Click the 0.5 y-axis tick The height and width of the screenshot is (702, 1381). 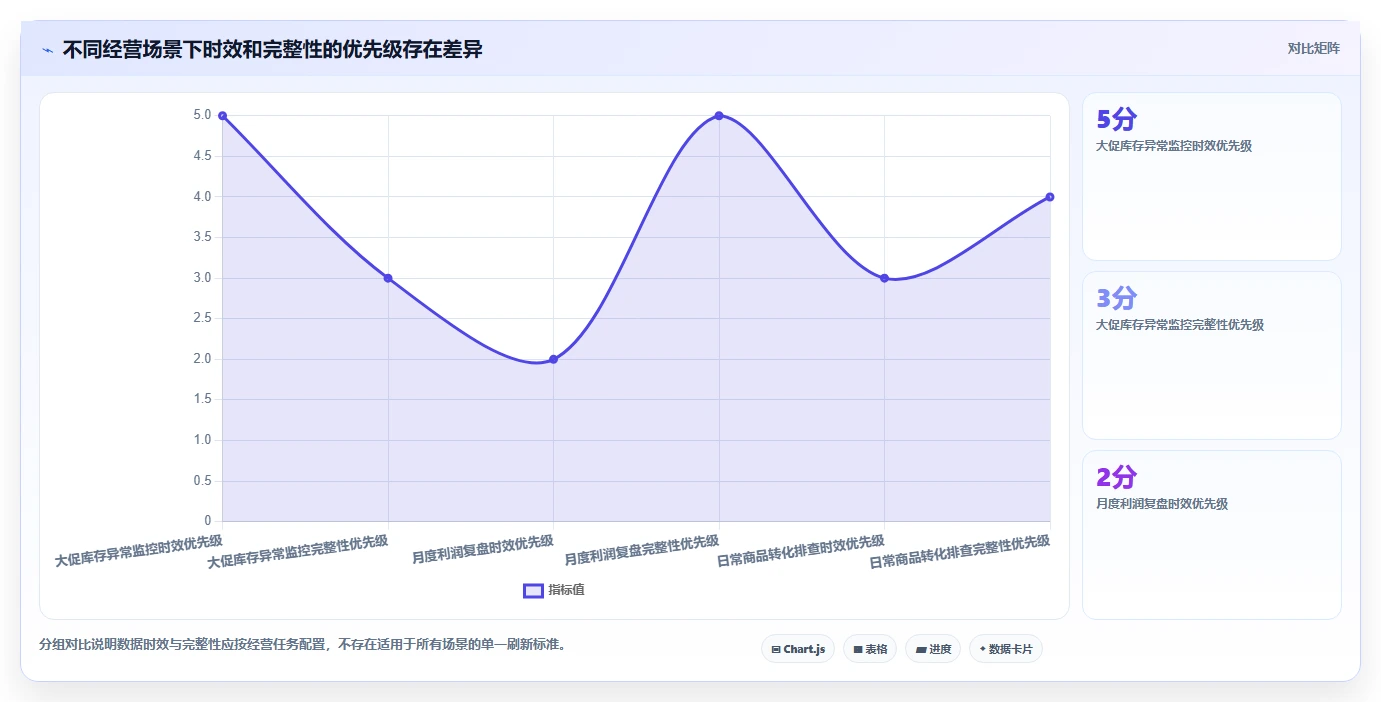[x=203, y=481]
